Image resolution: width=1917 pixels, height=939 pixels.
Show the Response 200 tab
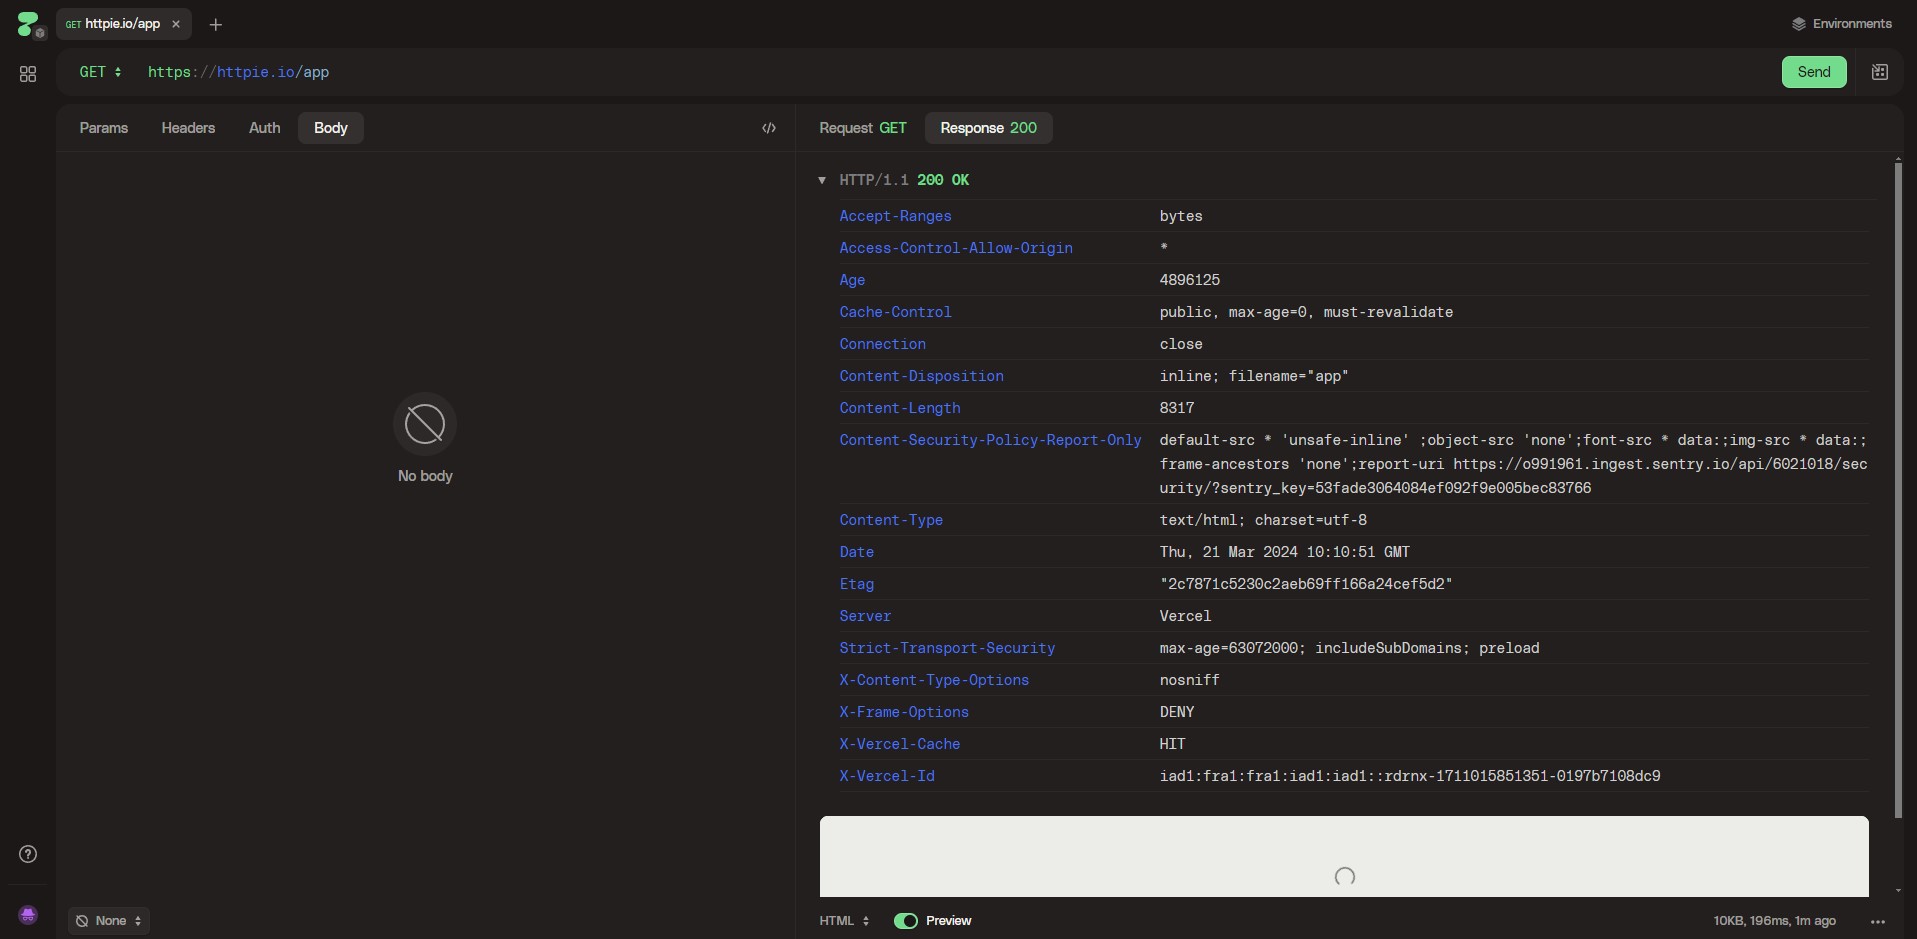988,128
